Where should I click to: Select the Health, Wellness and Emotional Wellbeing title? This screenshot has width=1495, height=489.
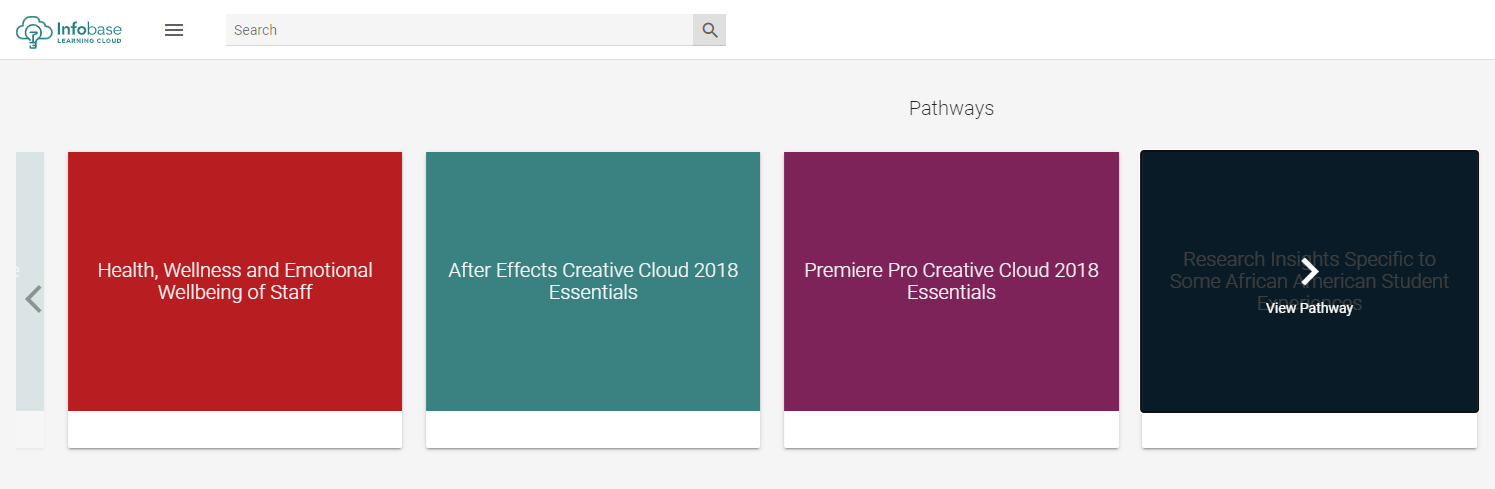(x=235, y=281)
